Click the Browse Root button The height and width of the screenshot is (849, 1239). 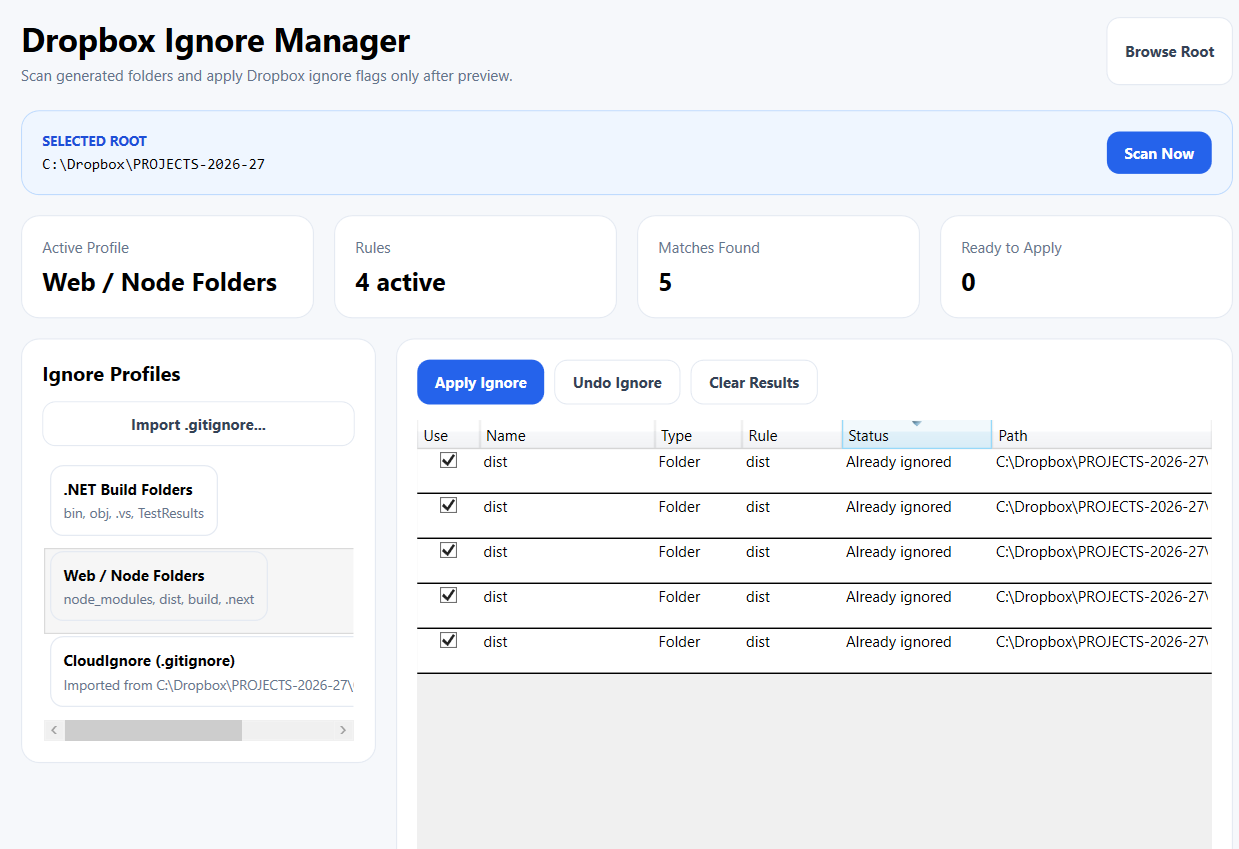click(x=1169, y=51)
